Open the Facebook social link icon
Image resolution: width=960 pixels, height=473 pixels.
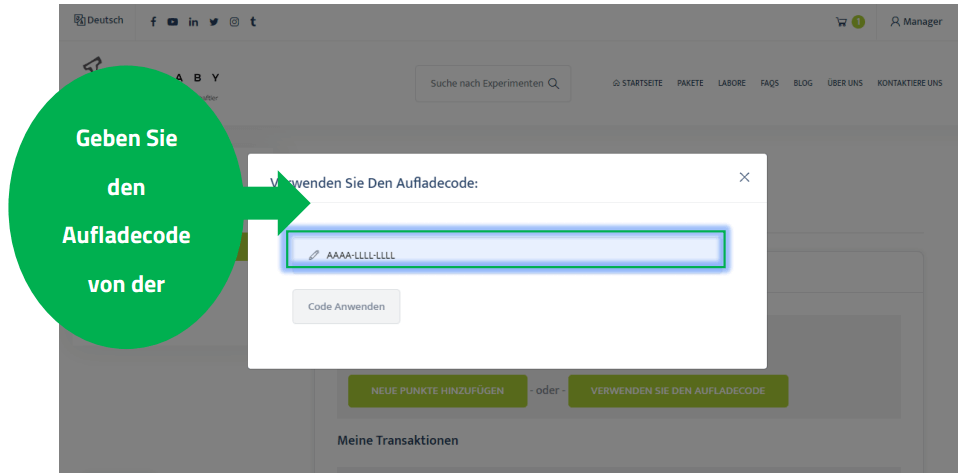[153, 22]
